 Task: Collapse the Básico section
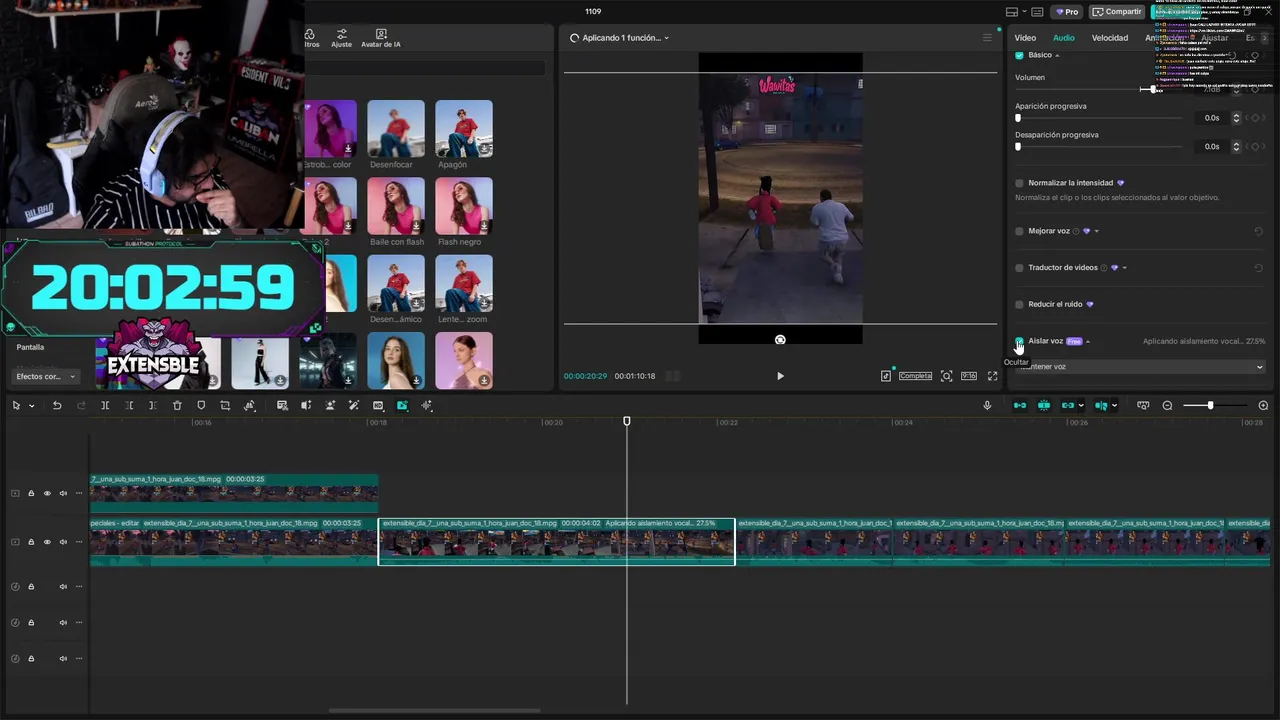pos(1057,55)
